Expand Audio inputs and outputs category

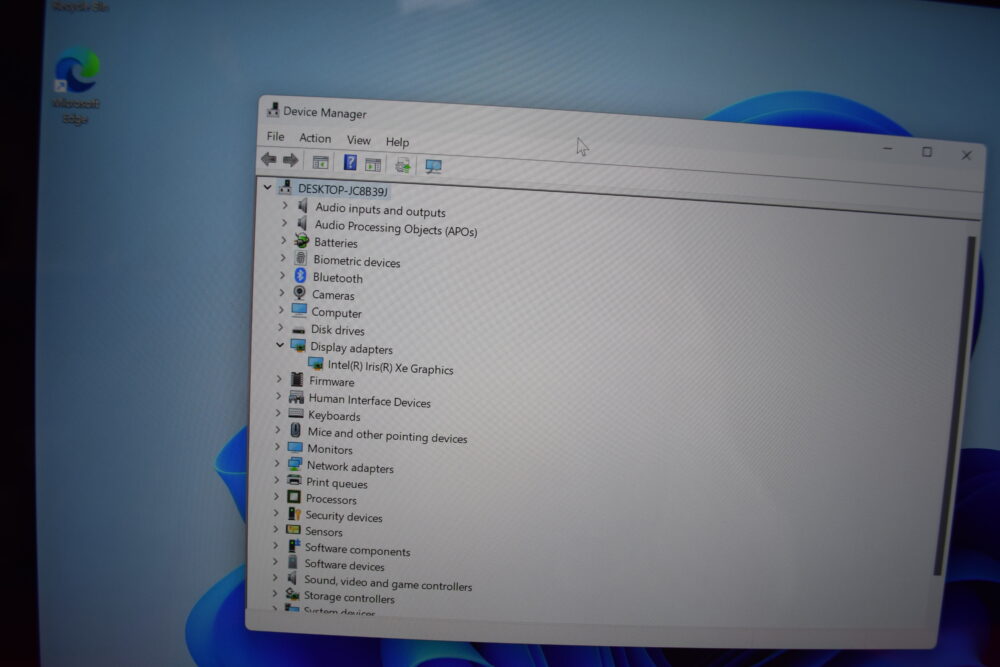tap(285, 205)
